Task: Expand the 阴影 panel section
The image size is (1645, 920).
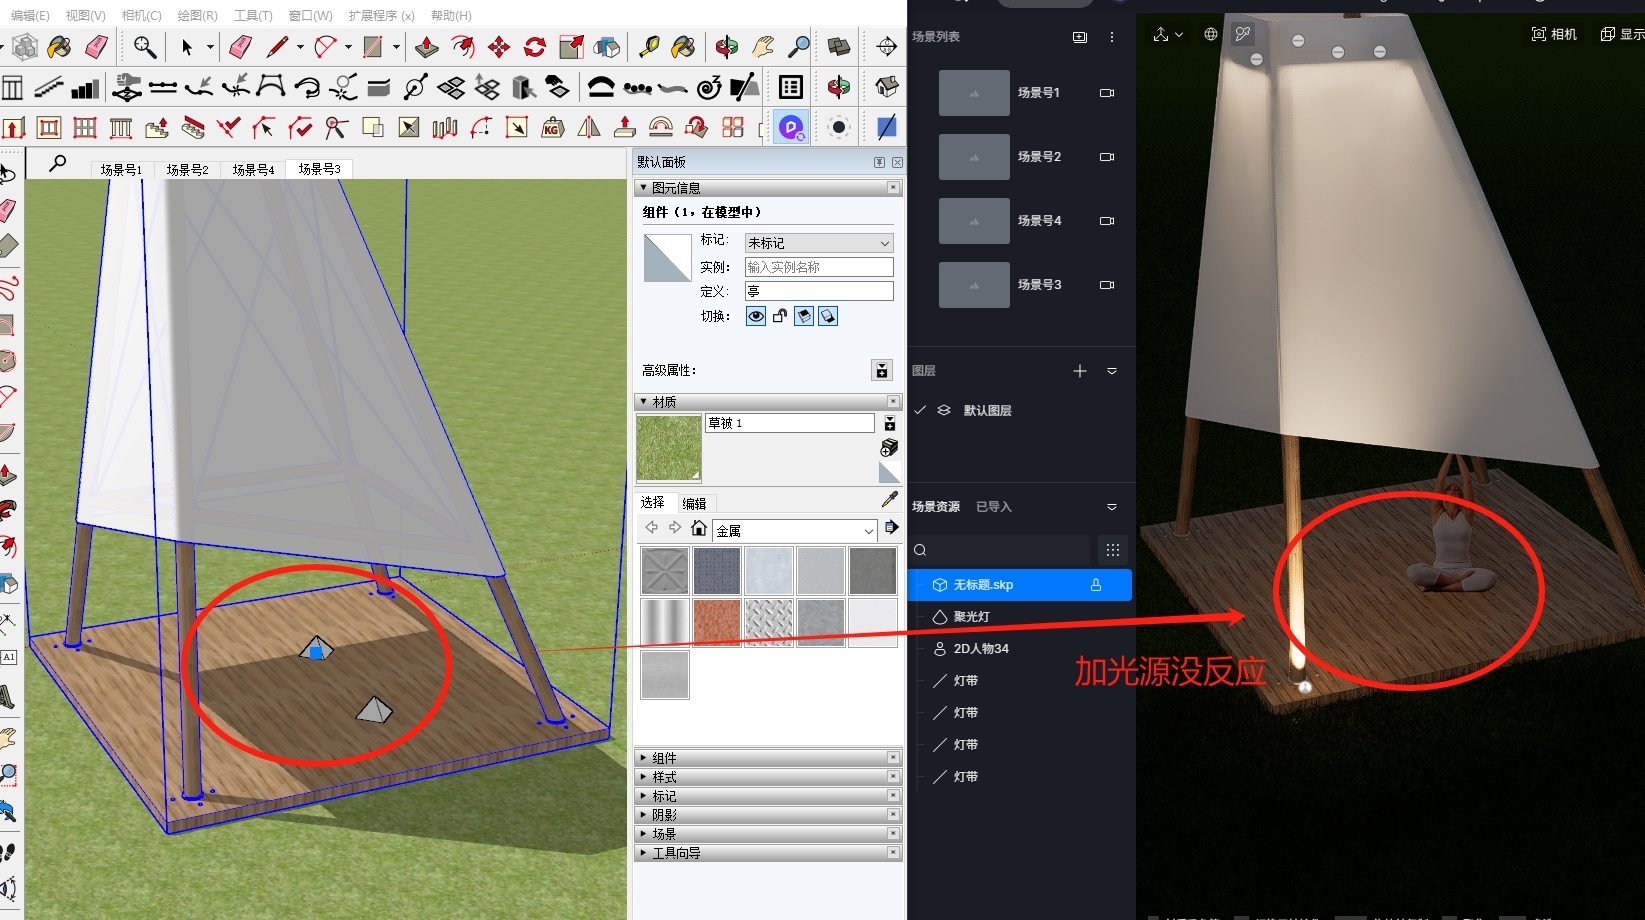Action: (x=665, y=815)
